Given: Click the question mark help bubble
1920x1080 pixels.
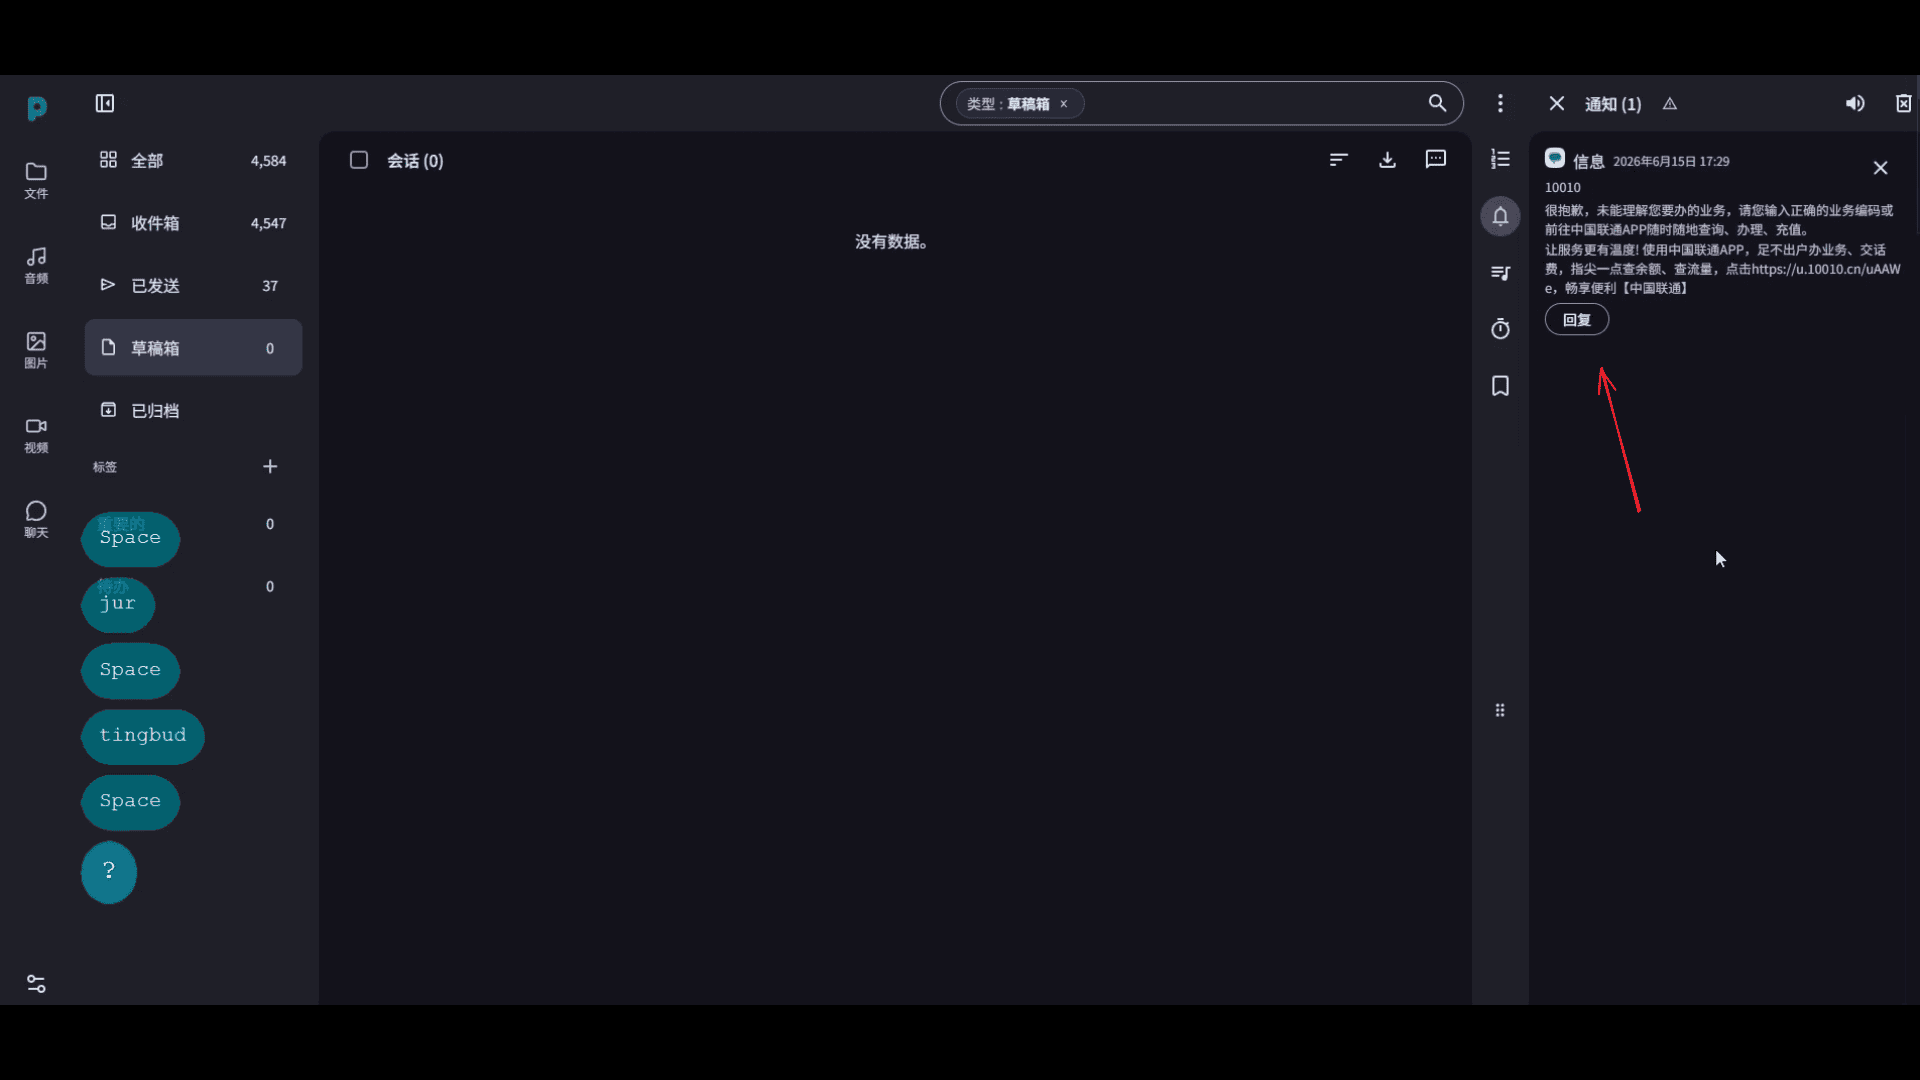Looking at the screenshot, I should point(109,872).
